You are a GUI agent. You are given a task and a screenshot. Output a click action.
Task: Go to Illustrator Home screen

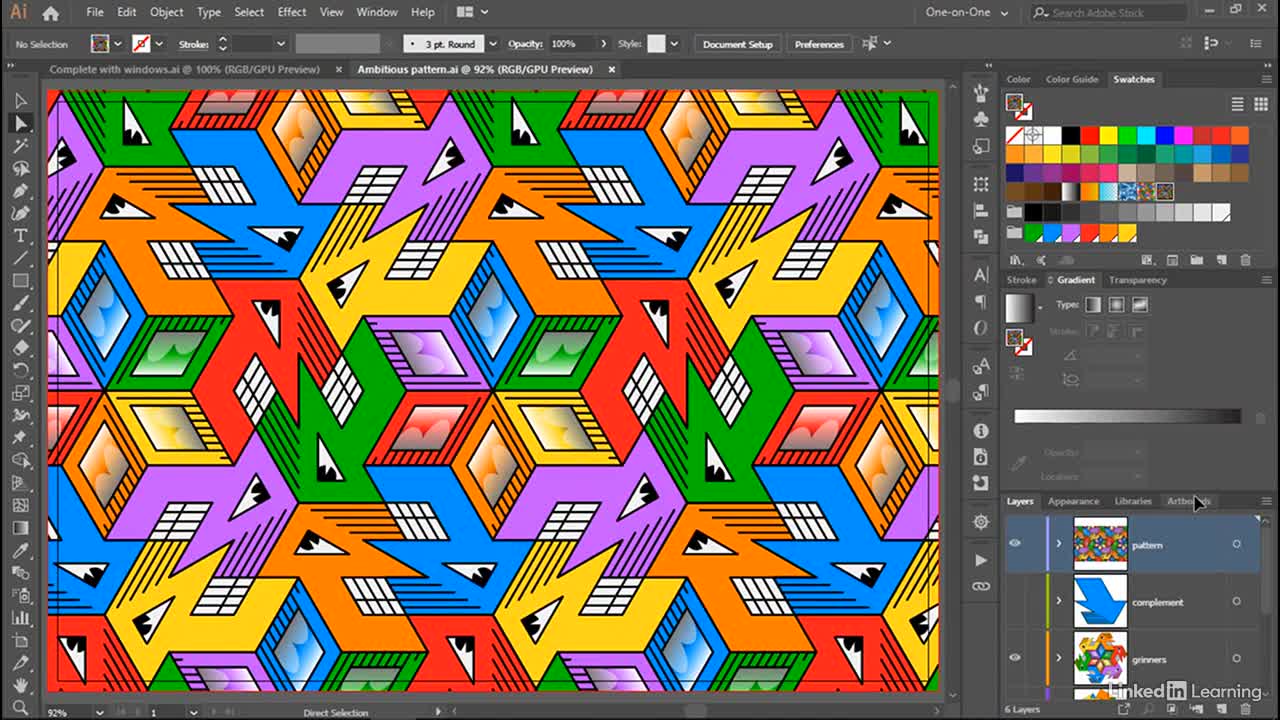51,13
